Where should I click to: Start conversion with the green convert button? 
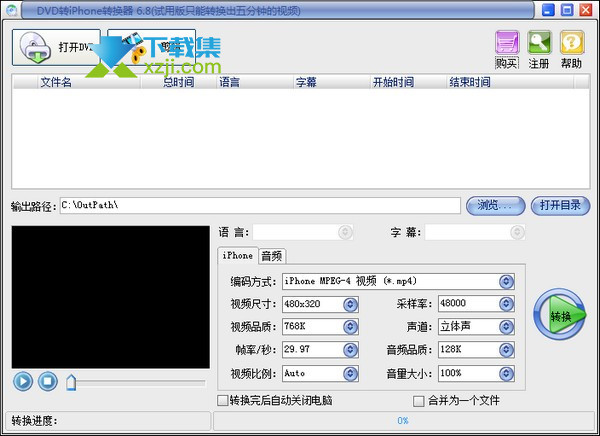559,315
